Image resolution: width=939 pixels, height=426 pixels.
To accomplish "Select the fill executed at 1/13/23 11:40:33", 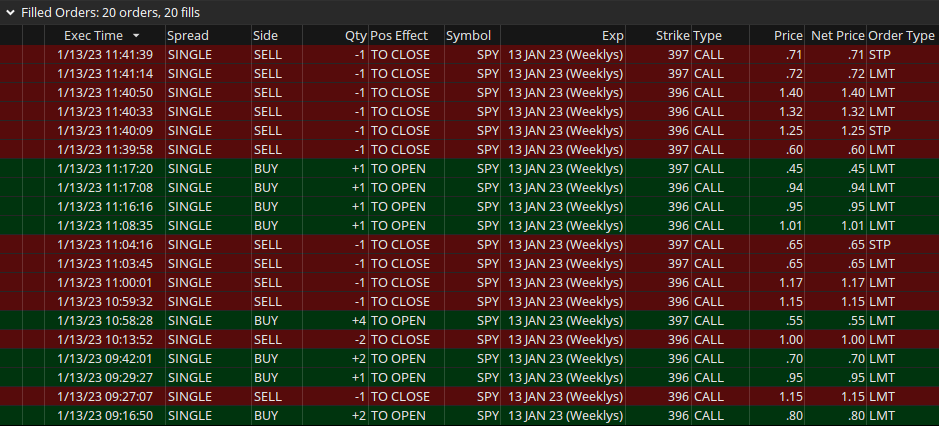I will pyautogui.click(x=470, y=111).
